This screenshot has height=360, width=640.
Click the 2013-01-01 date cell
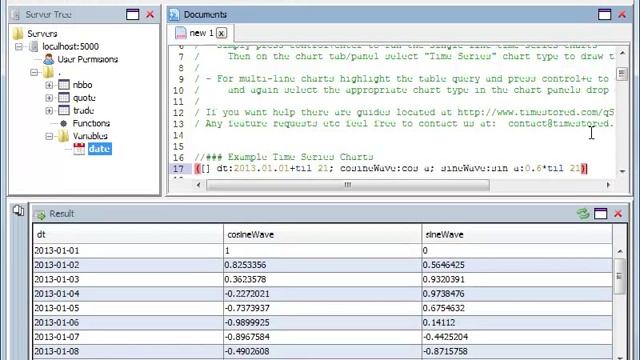click(x=128, y=251)
